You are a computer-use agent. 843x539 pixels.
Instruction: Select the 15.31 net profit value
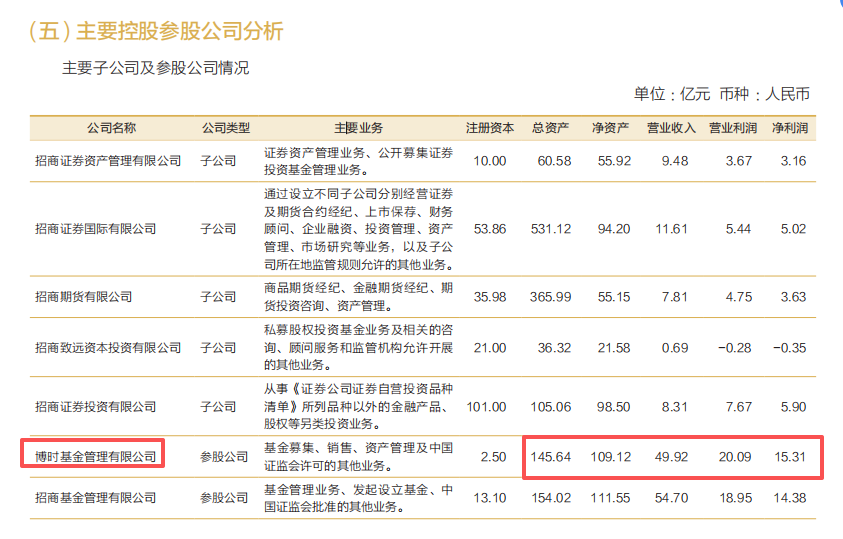pyautogui.click(x=792, y=457)
